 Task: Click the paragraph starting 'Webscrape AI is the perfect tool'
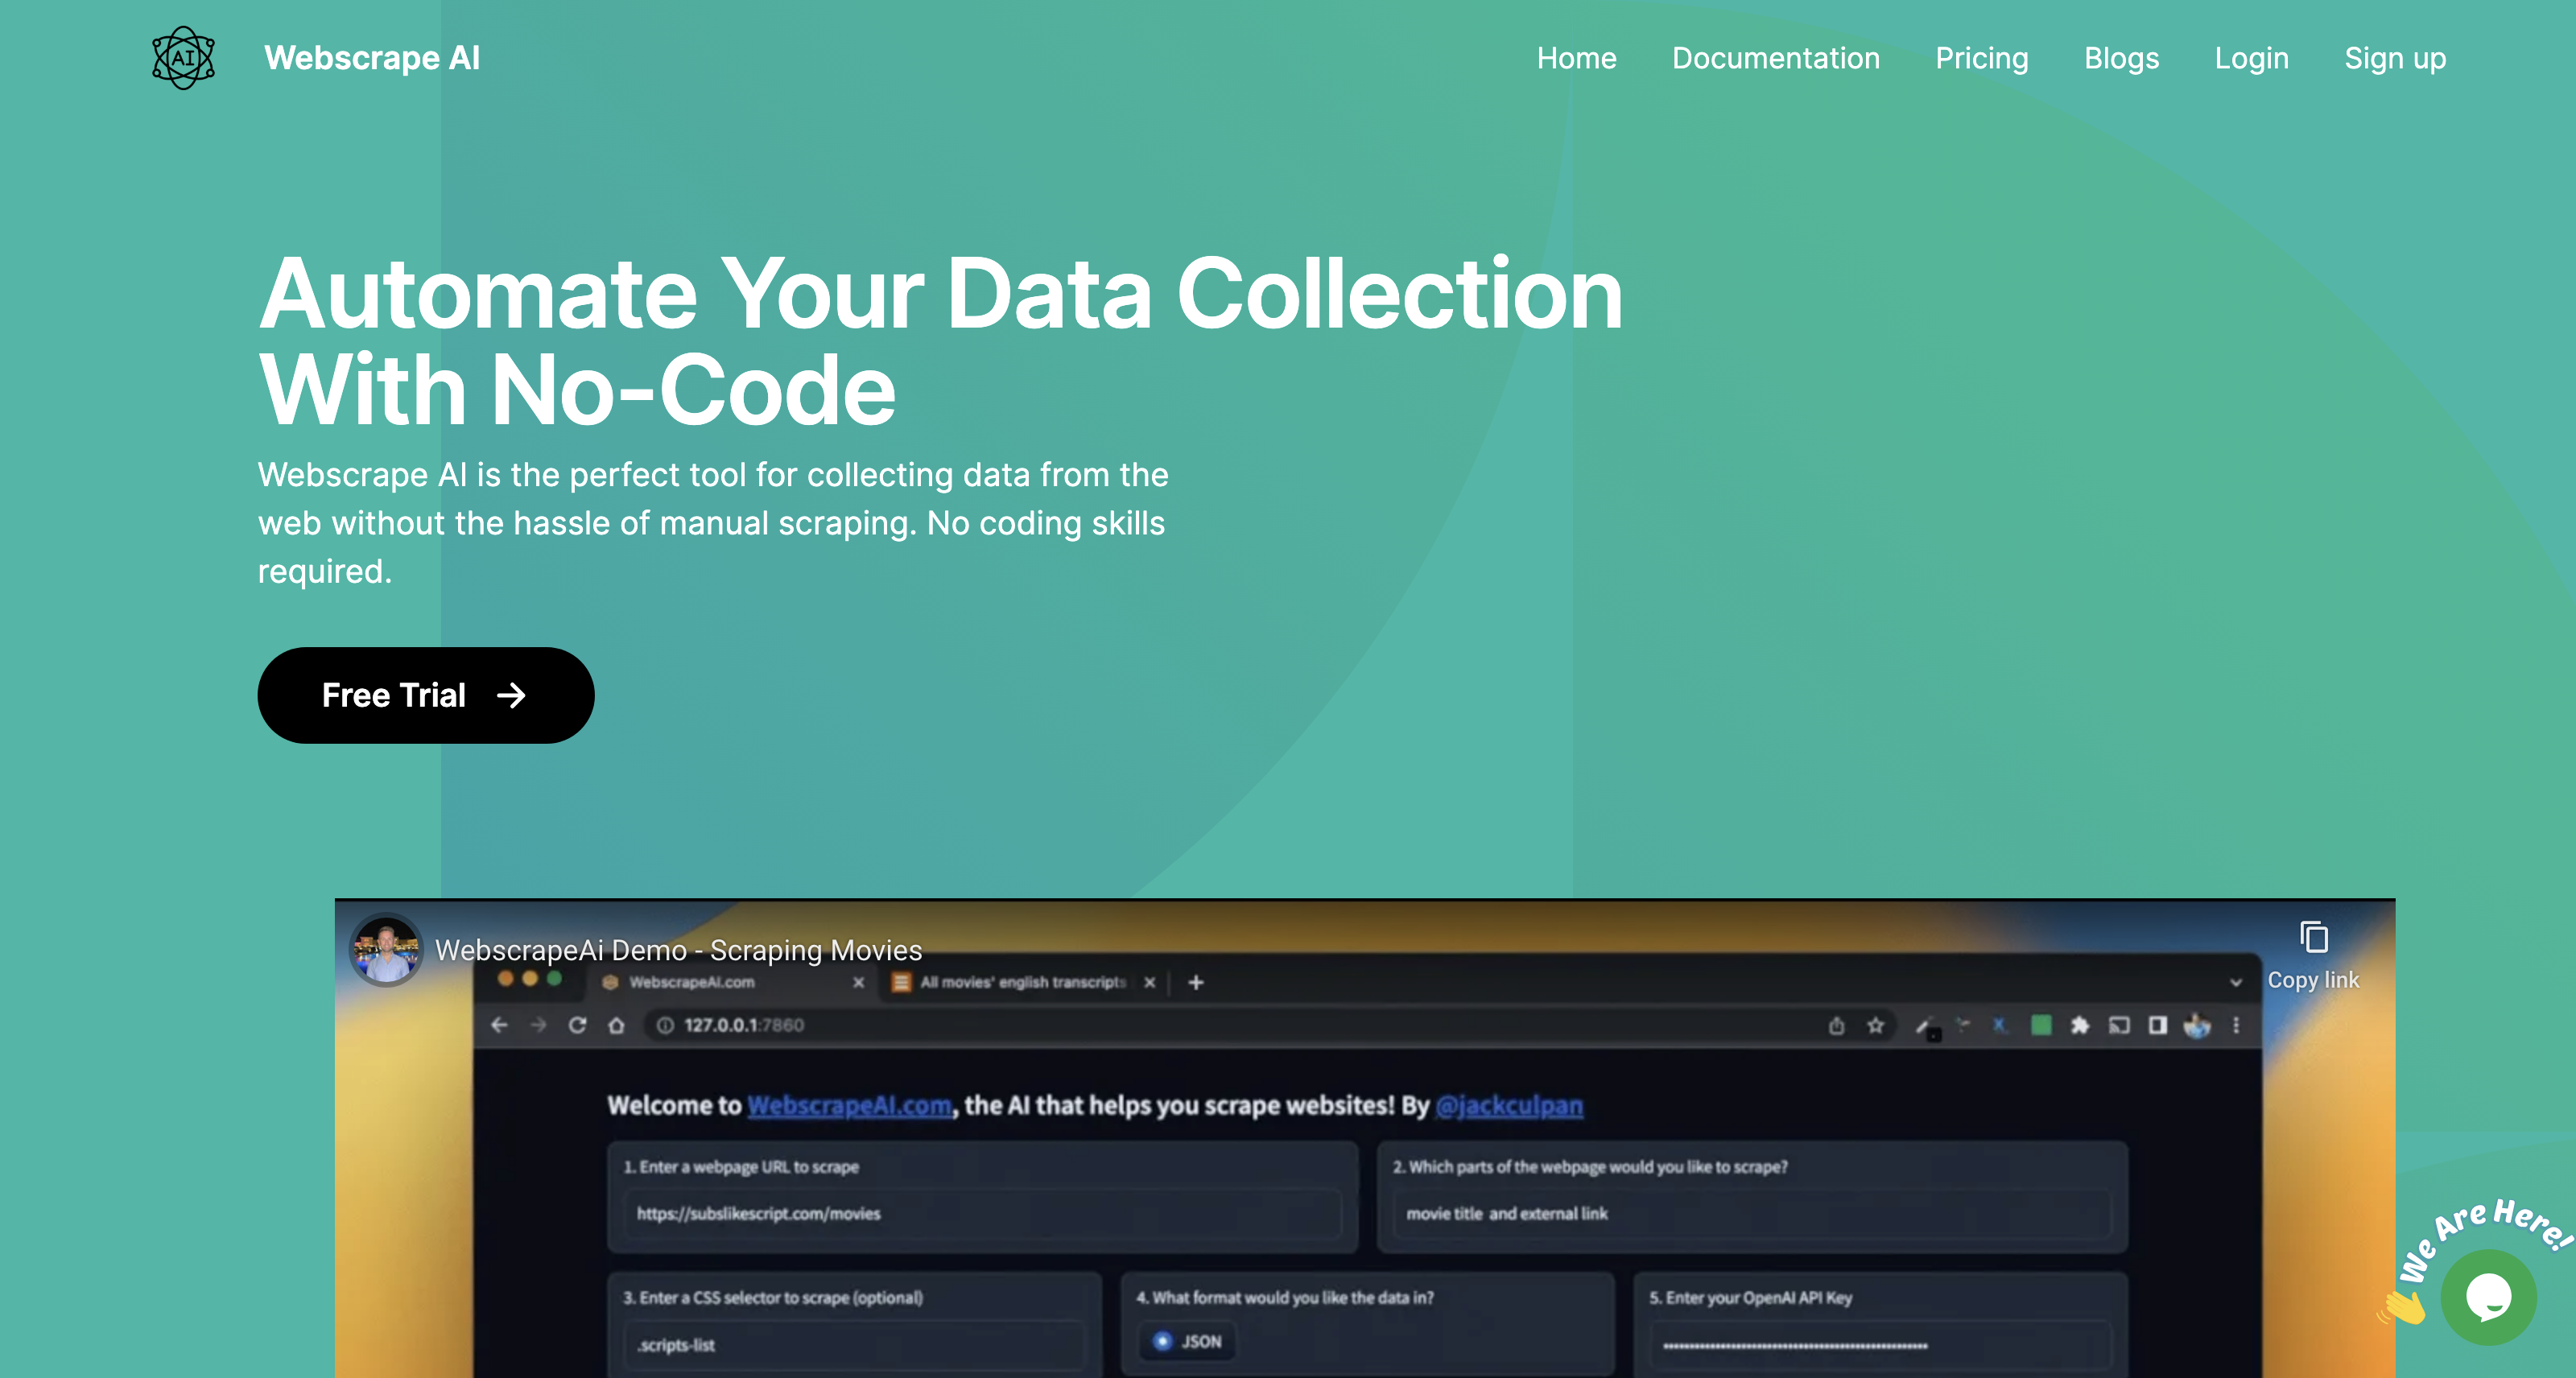pyautogui.click(x=713, y=523)
